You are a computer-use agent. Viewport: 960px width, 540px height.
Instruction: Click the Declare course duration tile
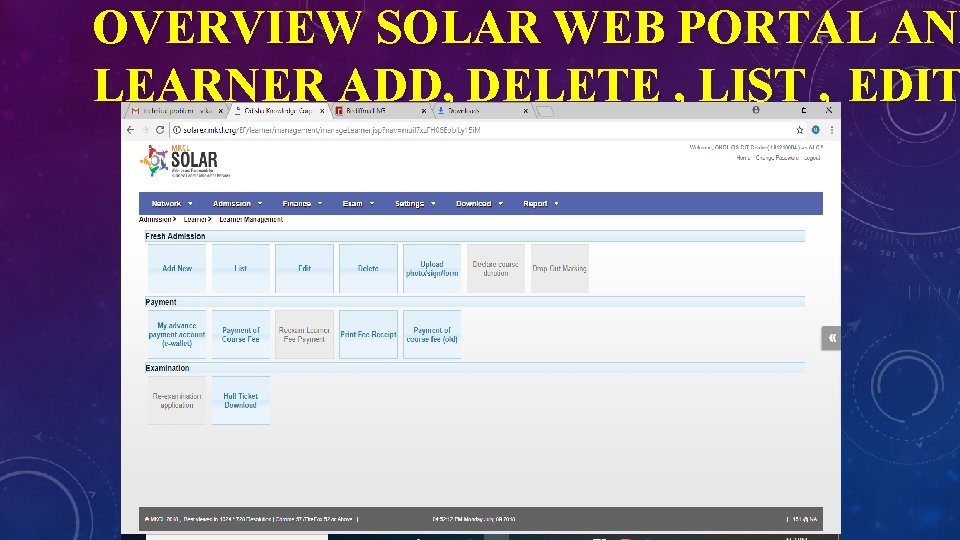click(495, 268)
